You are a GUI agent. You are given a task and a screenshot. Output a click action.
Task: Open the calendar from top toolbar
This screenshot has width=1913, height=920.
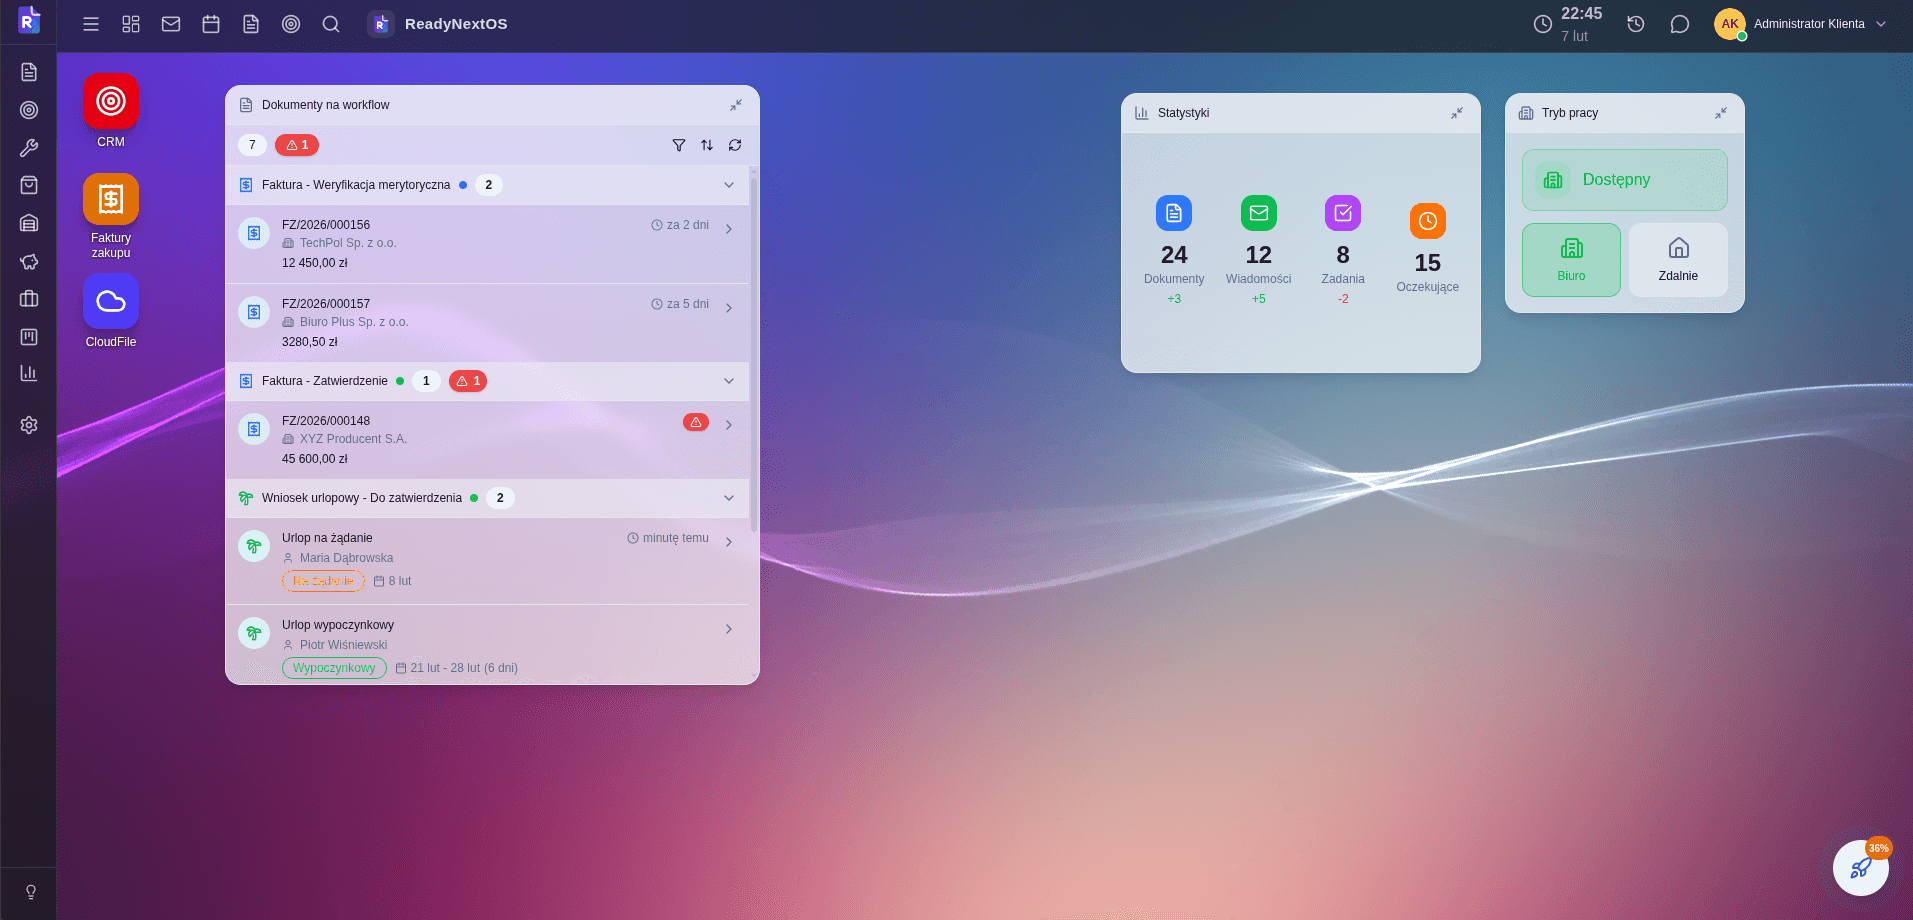[x=211, y=24]
